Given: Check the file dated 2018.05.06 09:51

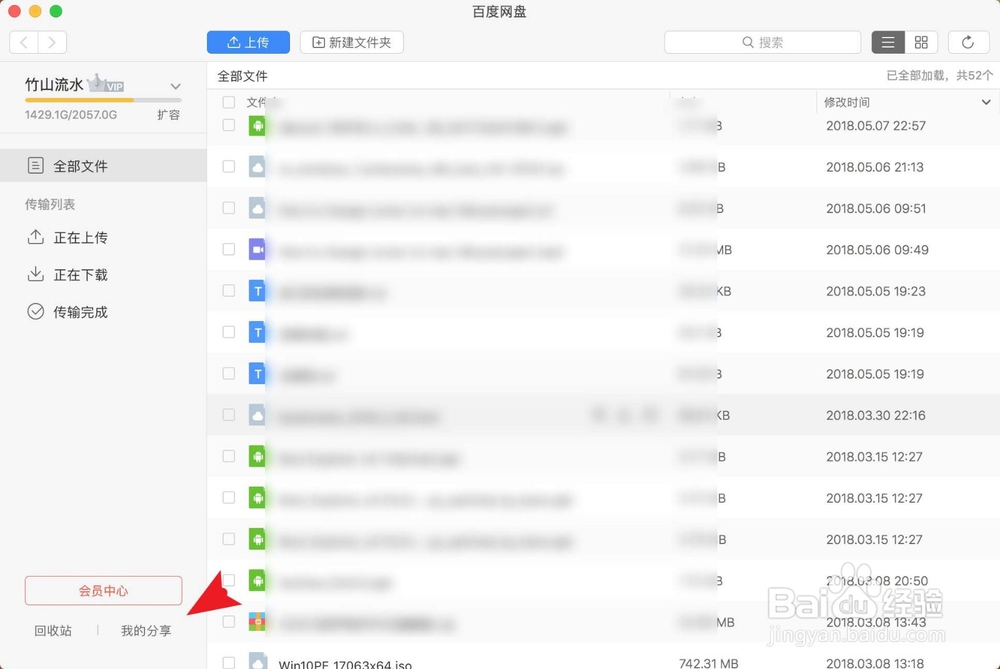Looking at the screenshot, I should tap(228, 208).
